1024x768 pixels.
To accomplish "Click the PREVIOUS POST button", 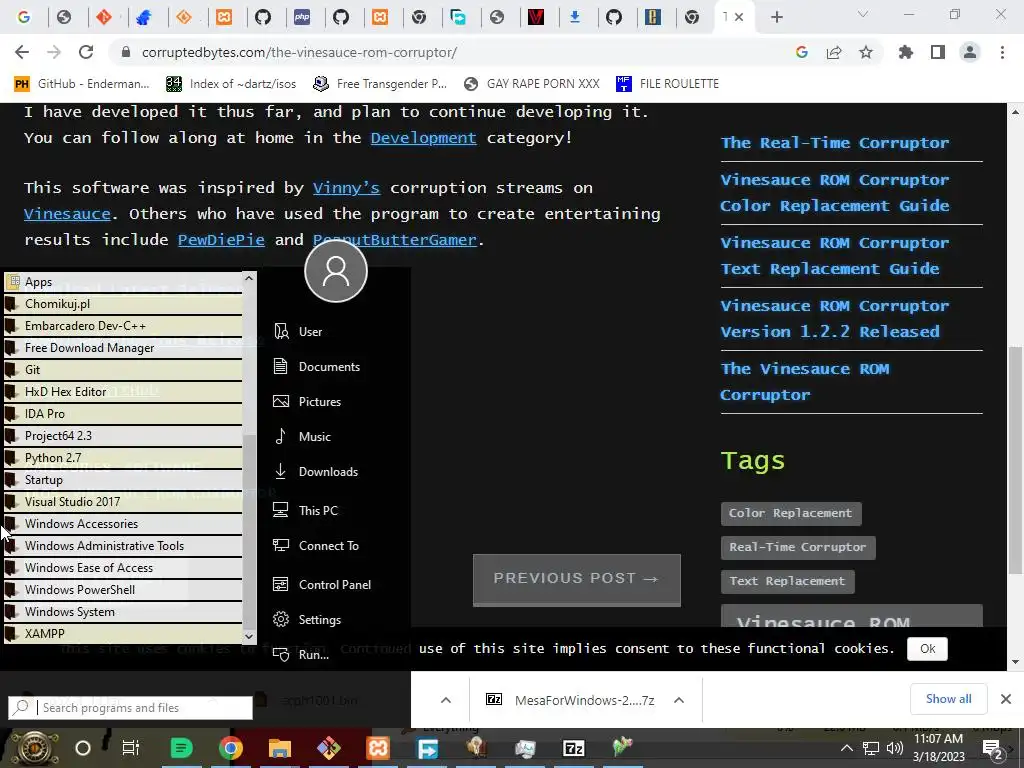I will (577, 580).
